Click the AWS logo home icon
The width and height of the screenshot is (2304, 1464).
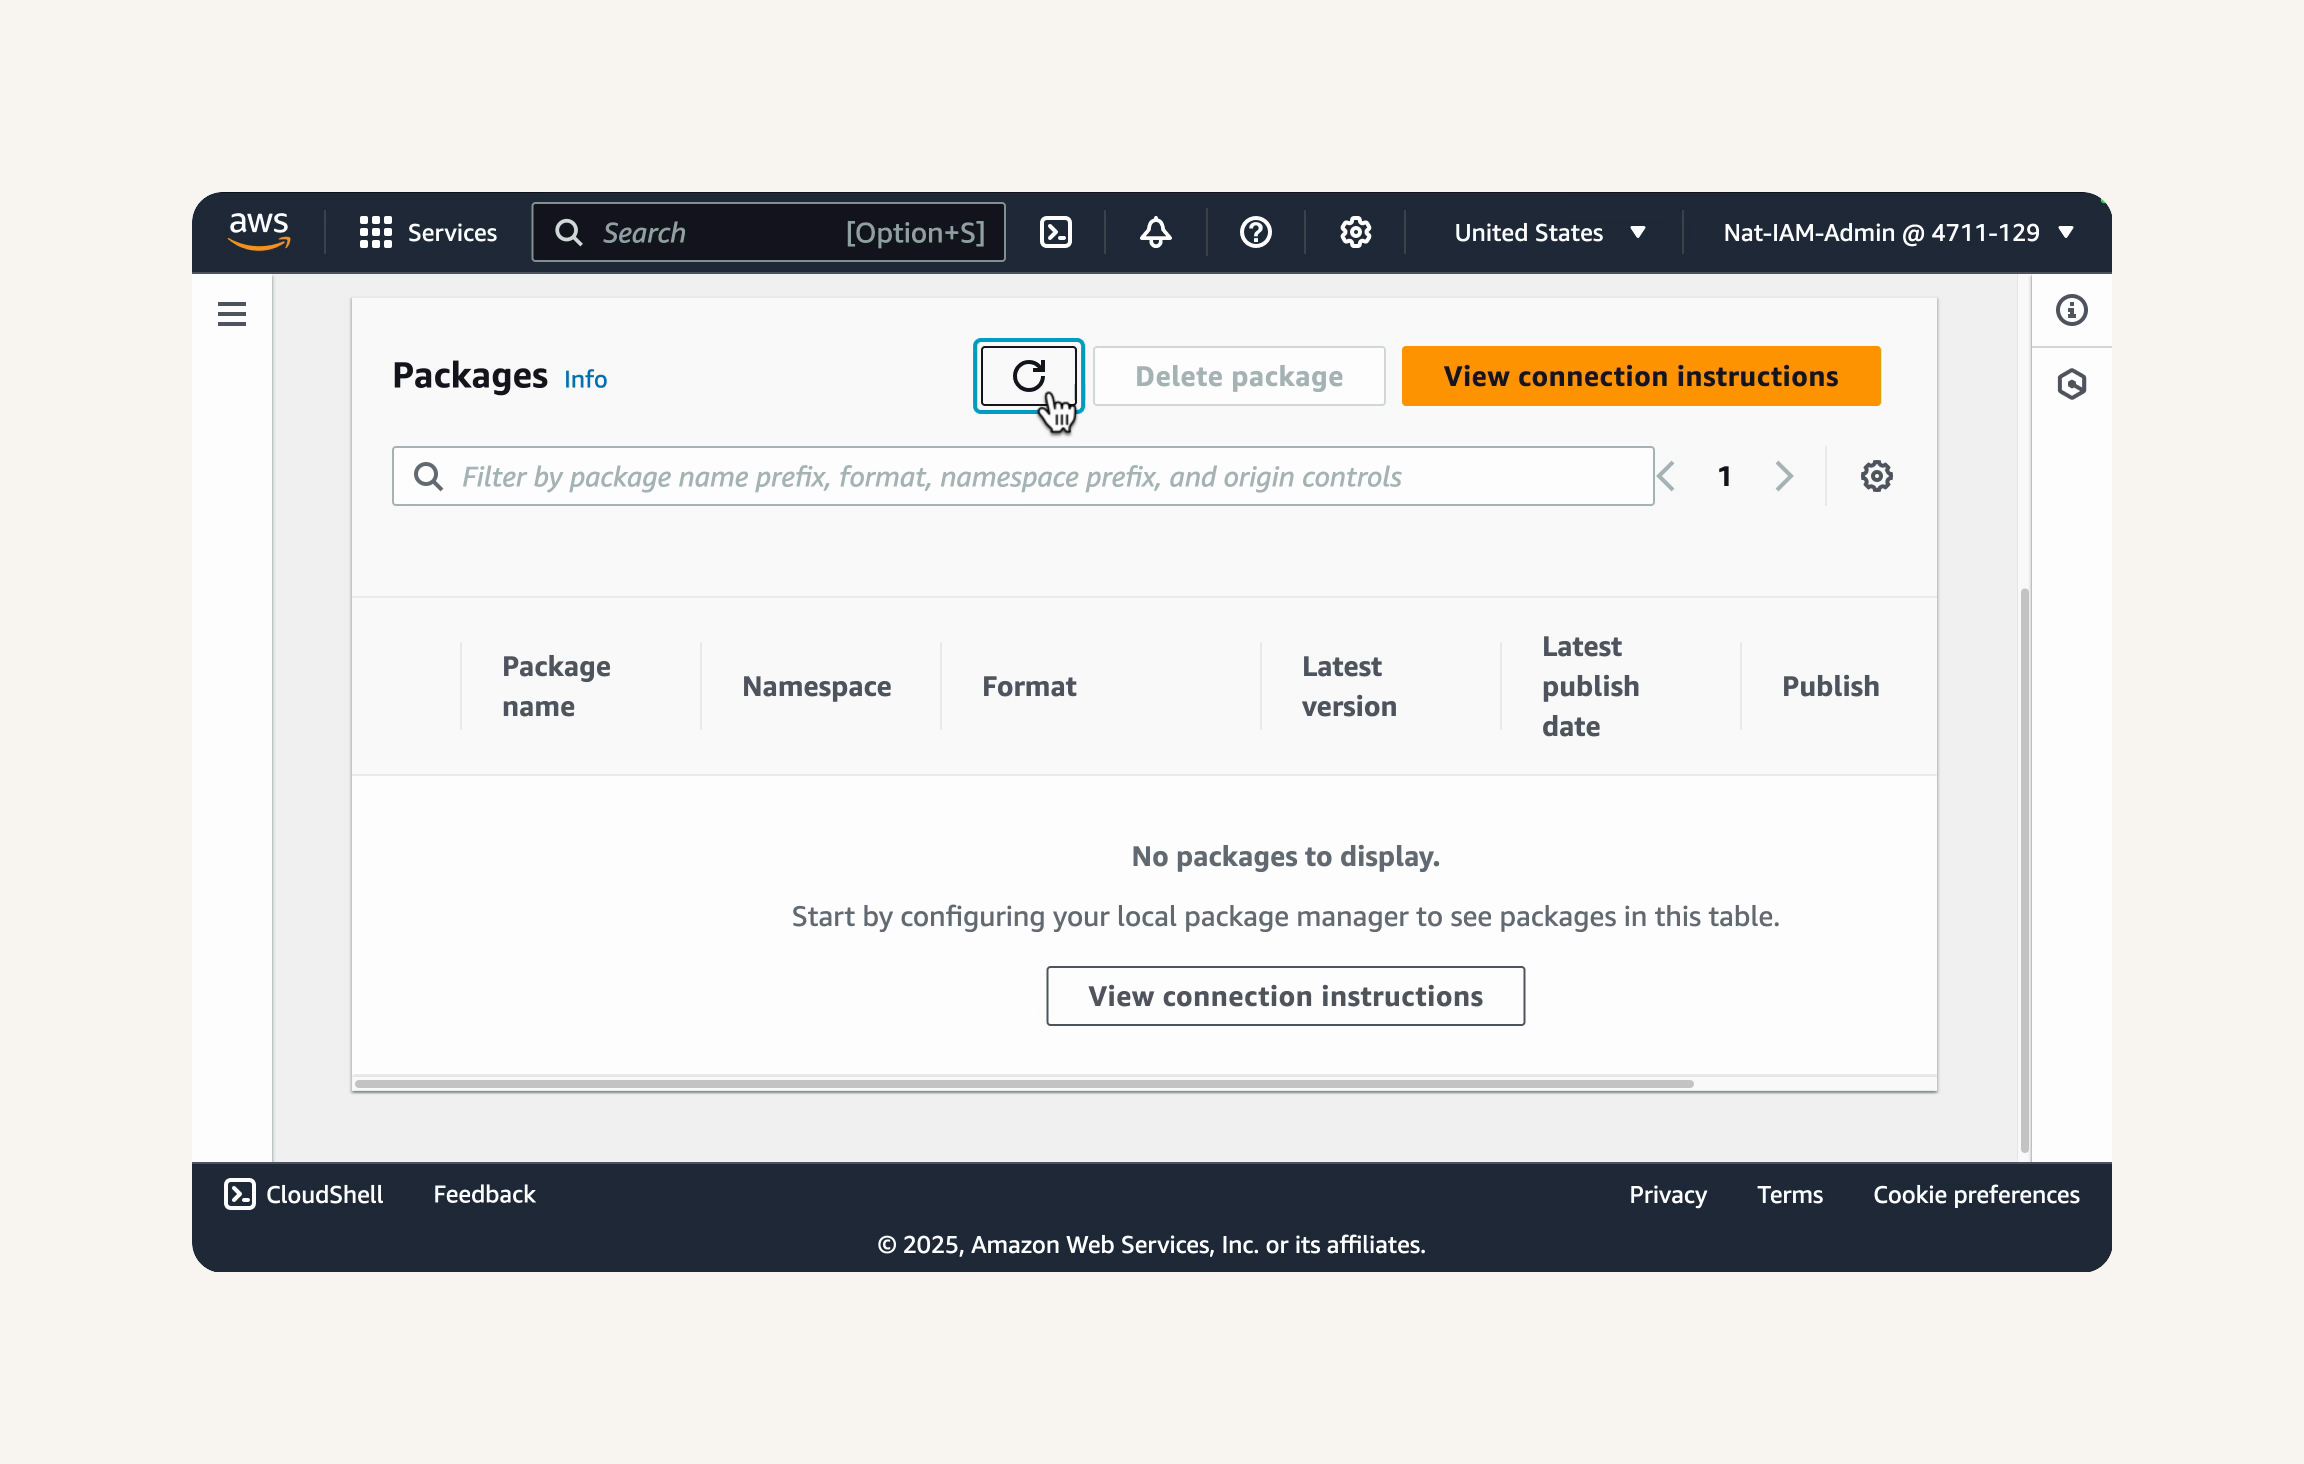click(x=259, y=232)
